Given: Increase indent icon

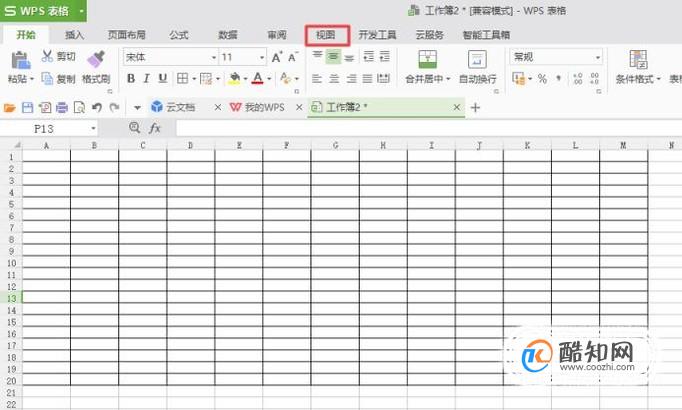Looking at the screenshot, I should click(x=384, y=56).
